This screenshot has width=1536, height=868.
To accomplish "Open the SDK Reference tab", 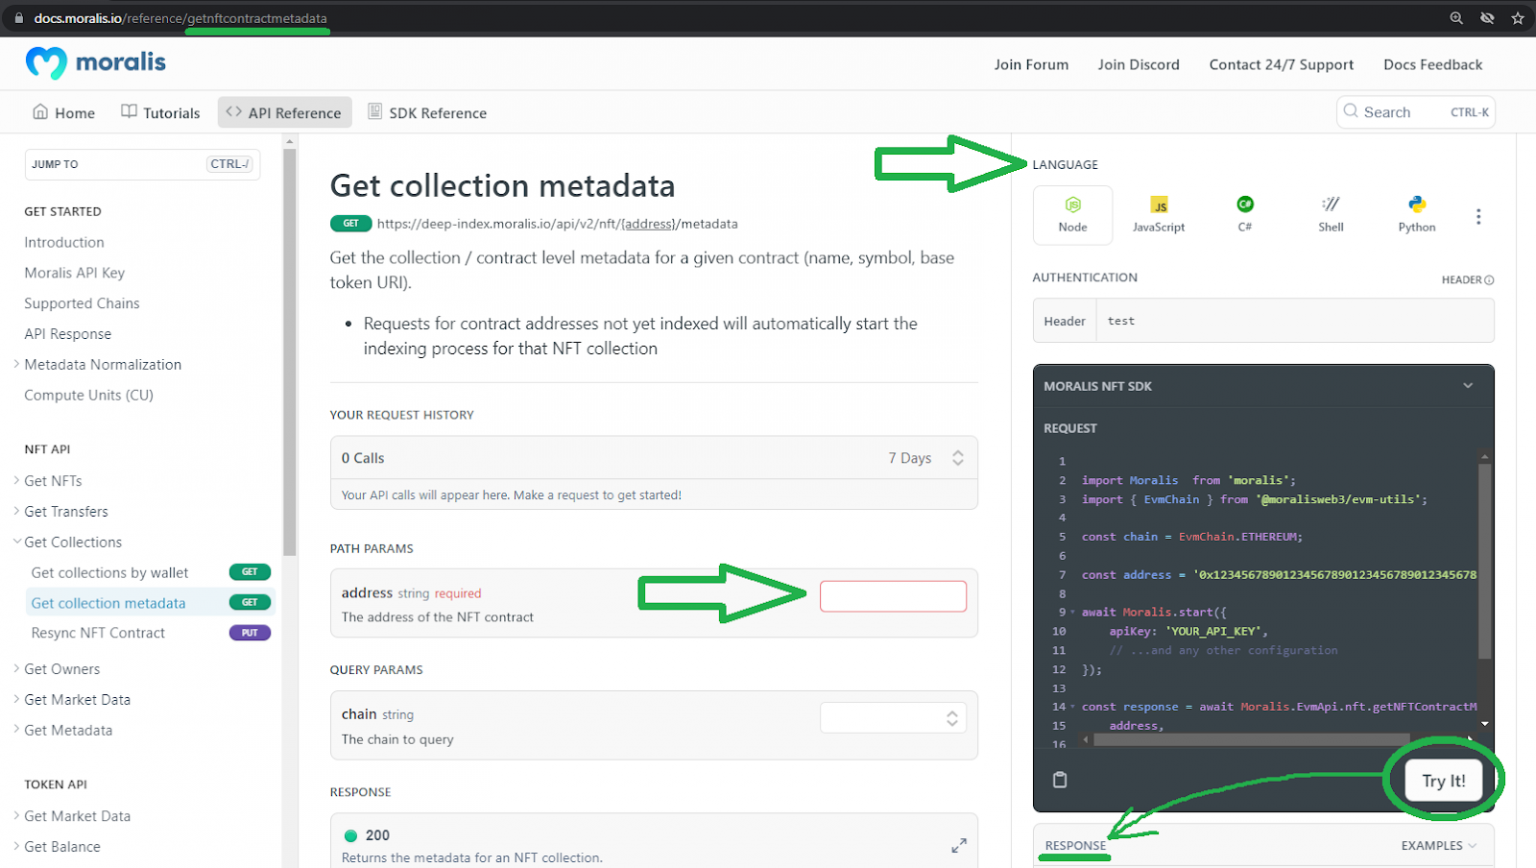I will pos(427,112).
